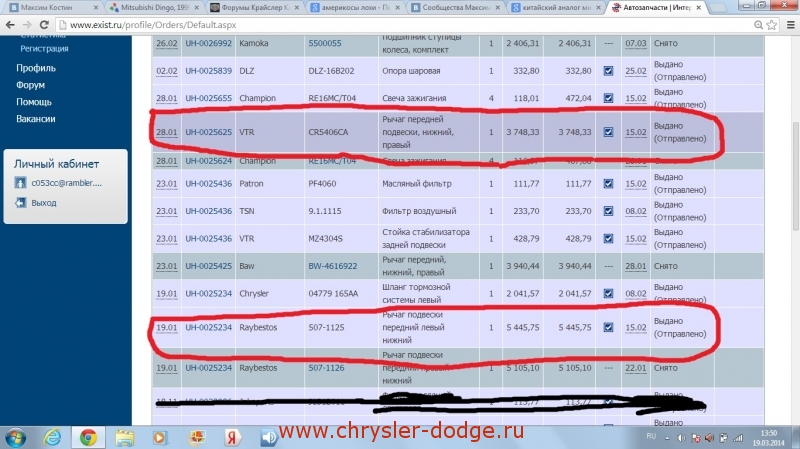Image resolution: width=800 pixels, height=449 pixels.
Task: Click the magnifier zoom icon in address bar
Action: 759,24
